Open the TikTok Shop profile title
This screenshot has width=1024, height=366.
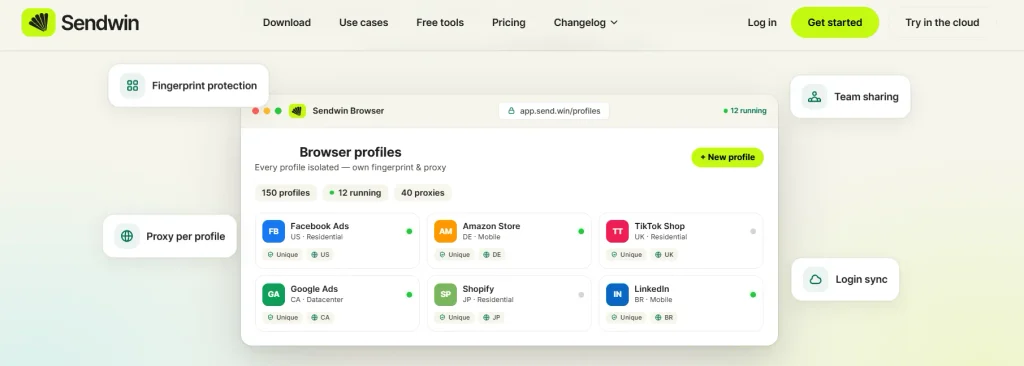pos(660,226)
